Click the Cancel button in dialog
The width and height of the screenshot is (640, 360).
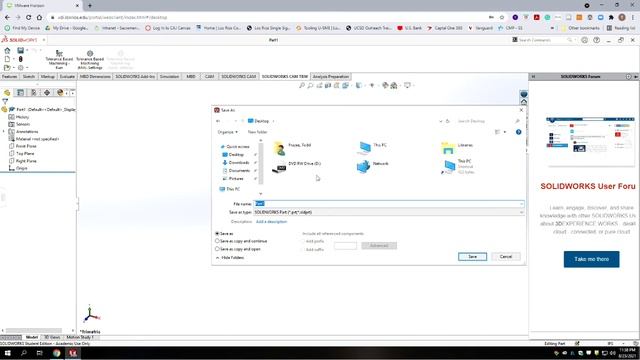(x=506, y=257)
